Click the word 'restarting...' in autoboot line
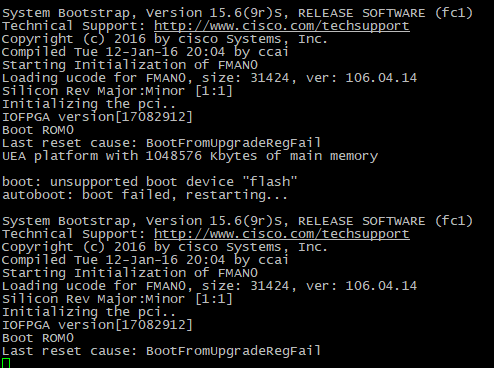Image resolution: width=494 pixels, height=368 pixels. 237,195
